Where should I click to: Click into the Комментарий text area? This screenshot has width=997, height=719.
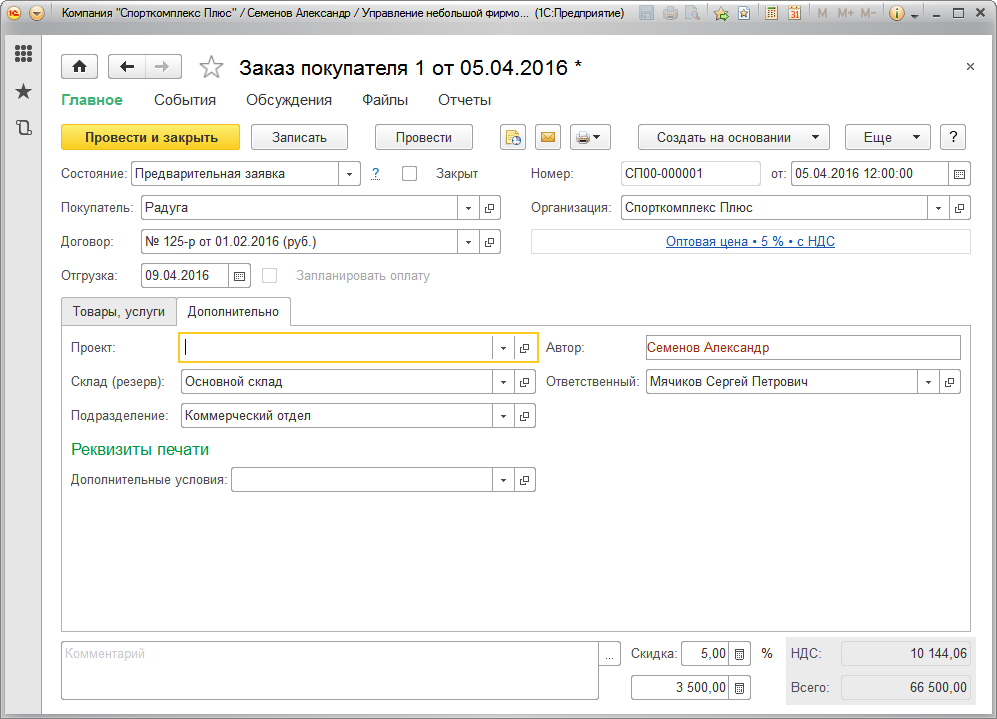point(330,671)
